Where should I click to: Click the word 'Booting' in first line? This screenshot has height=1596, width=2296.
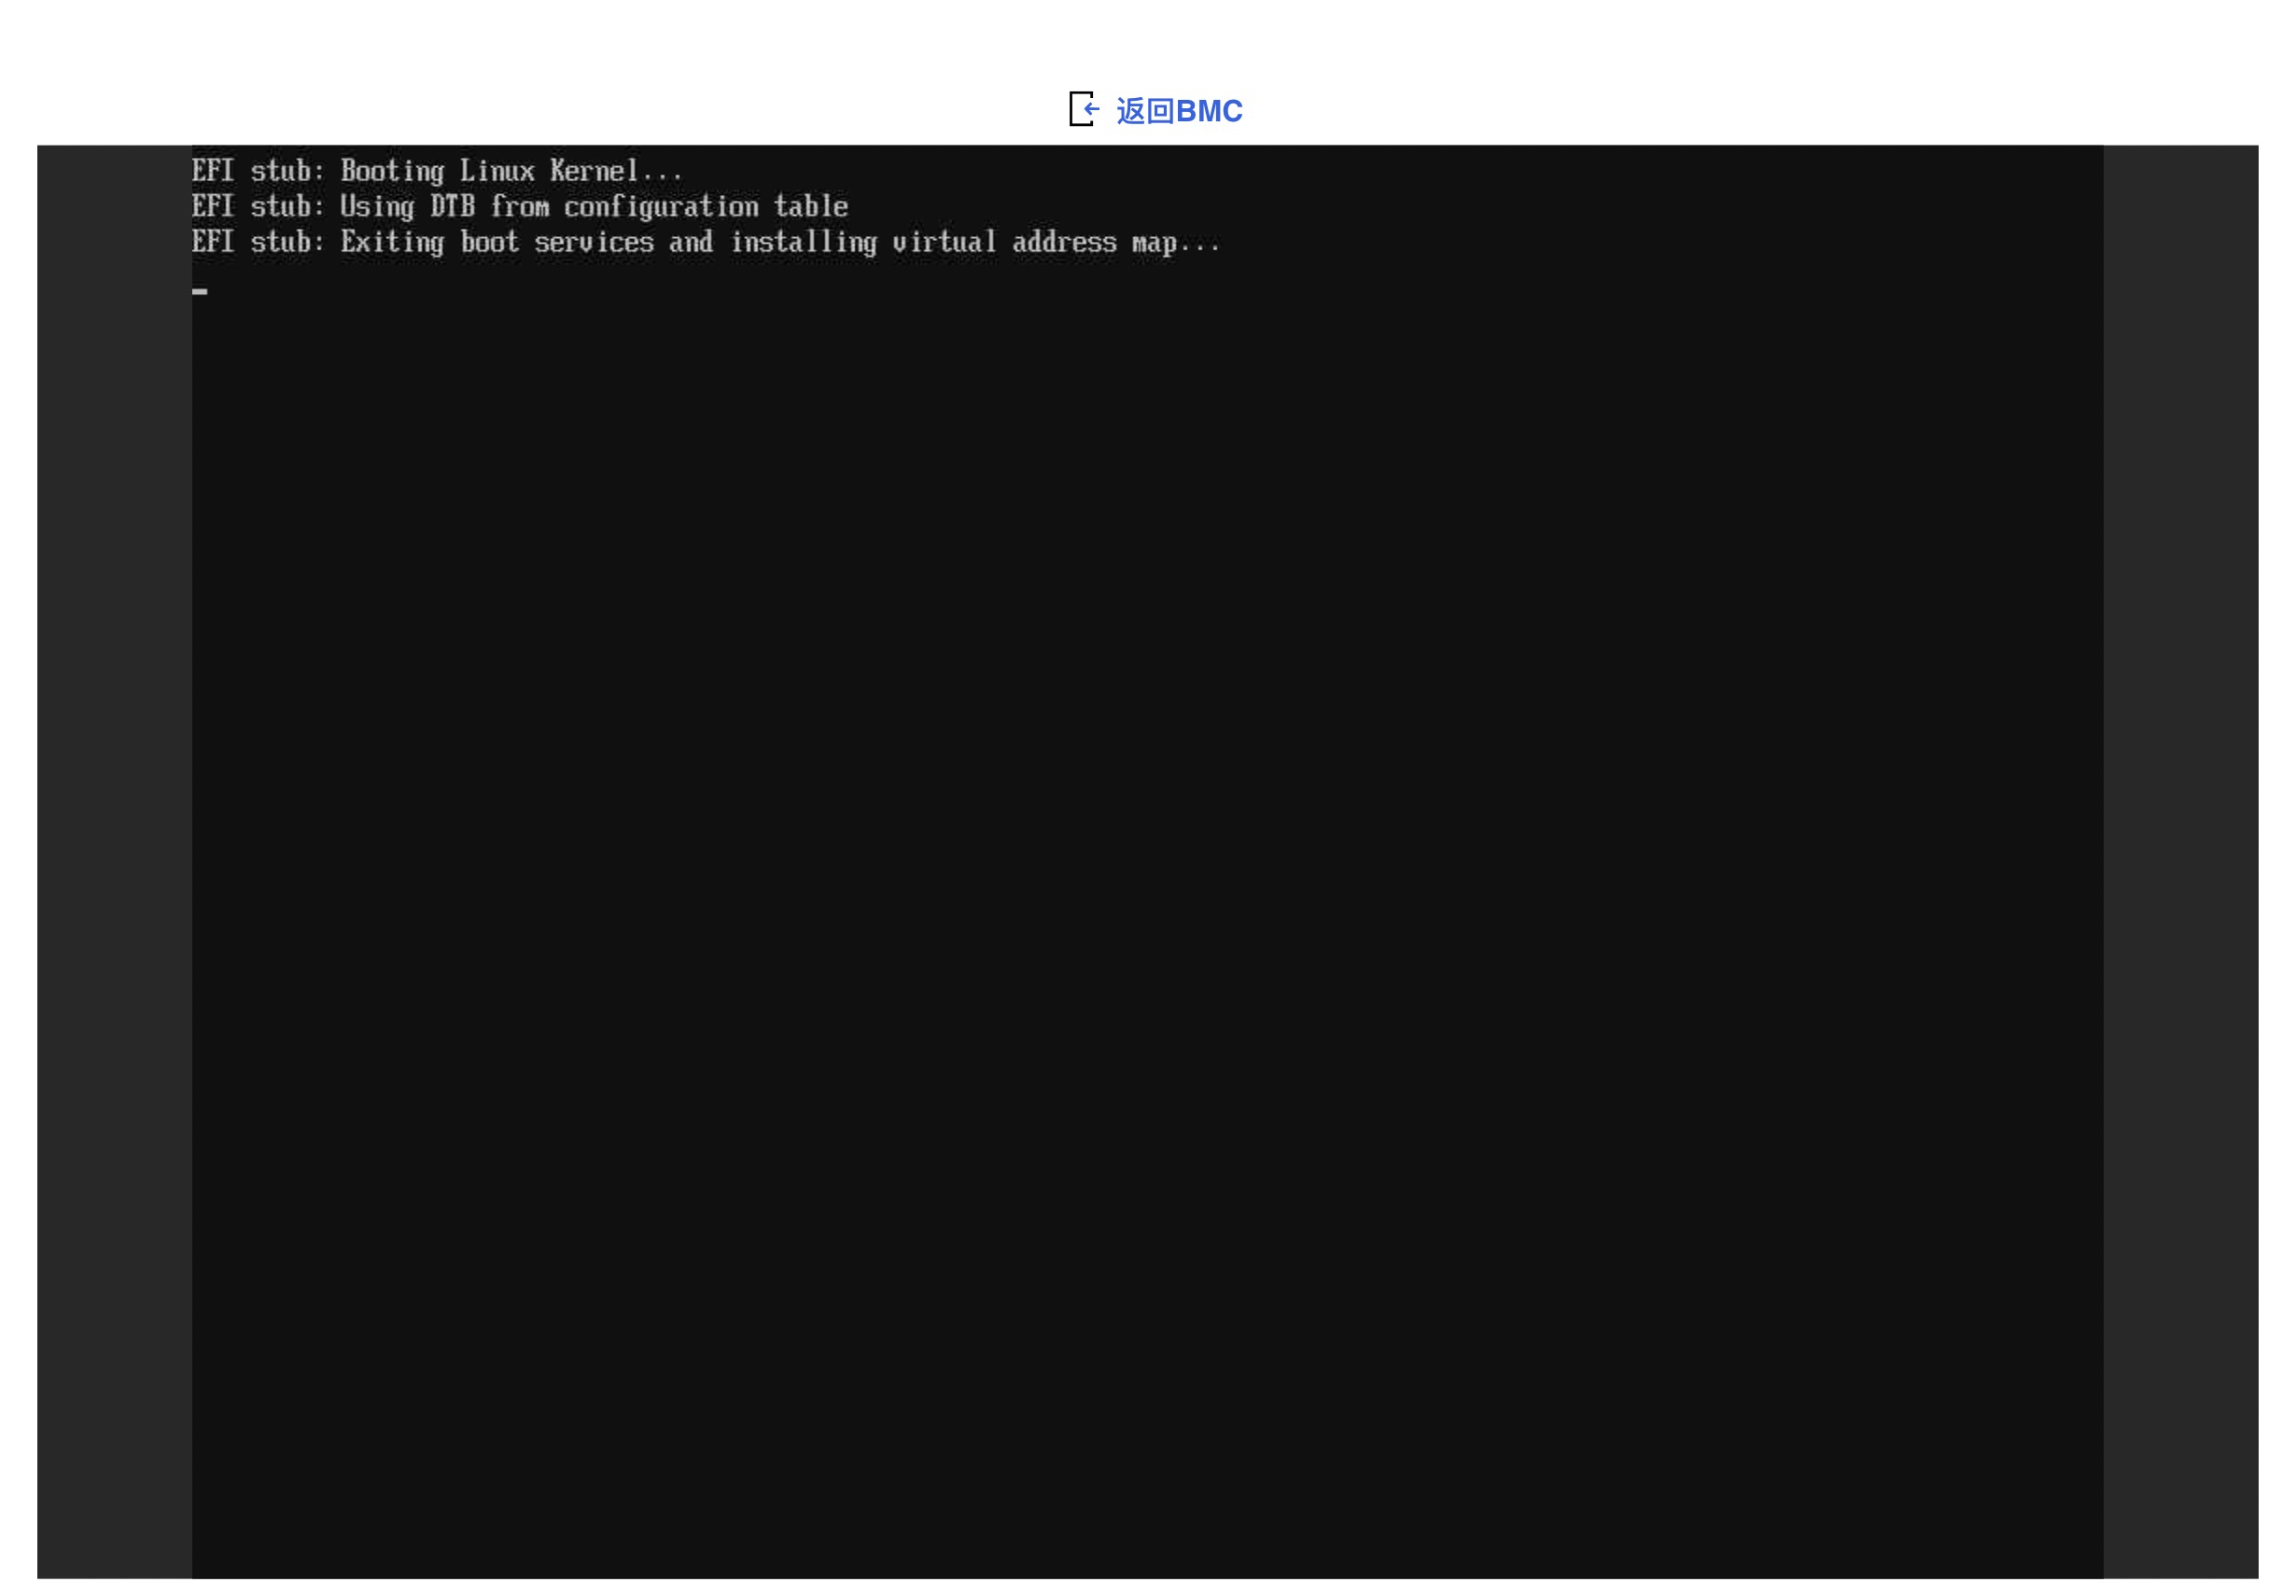tap(392, 172)
